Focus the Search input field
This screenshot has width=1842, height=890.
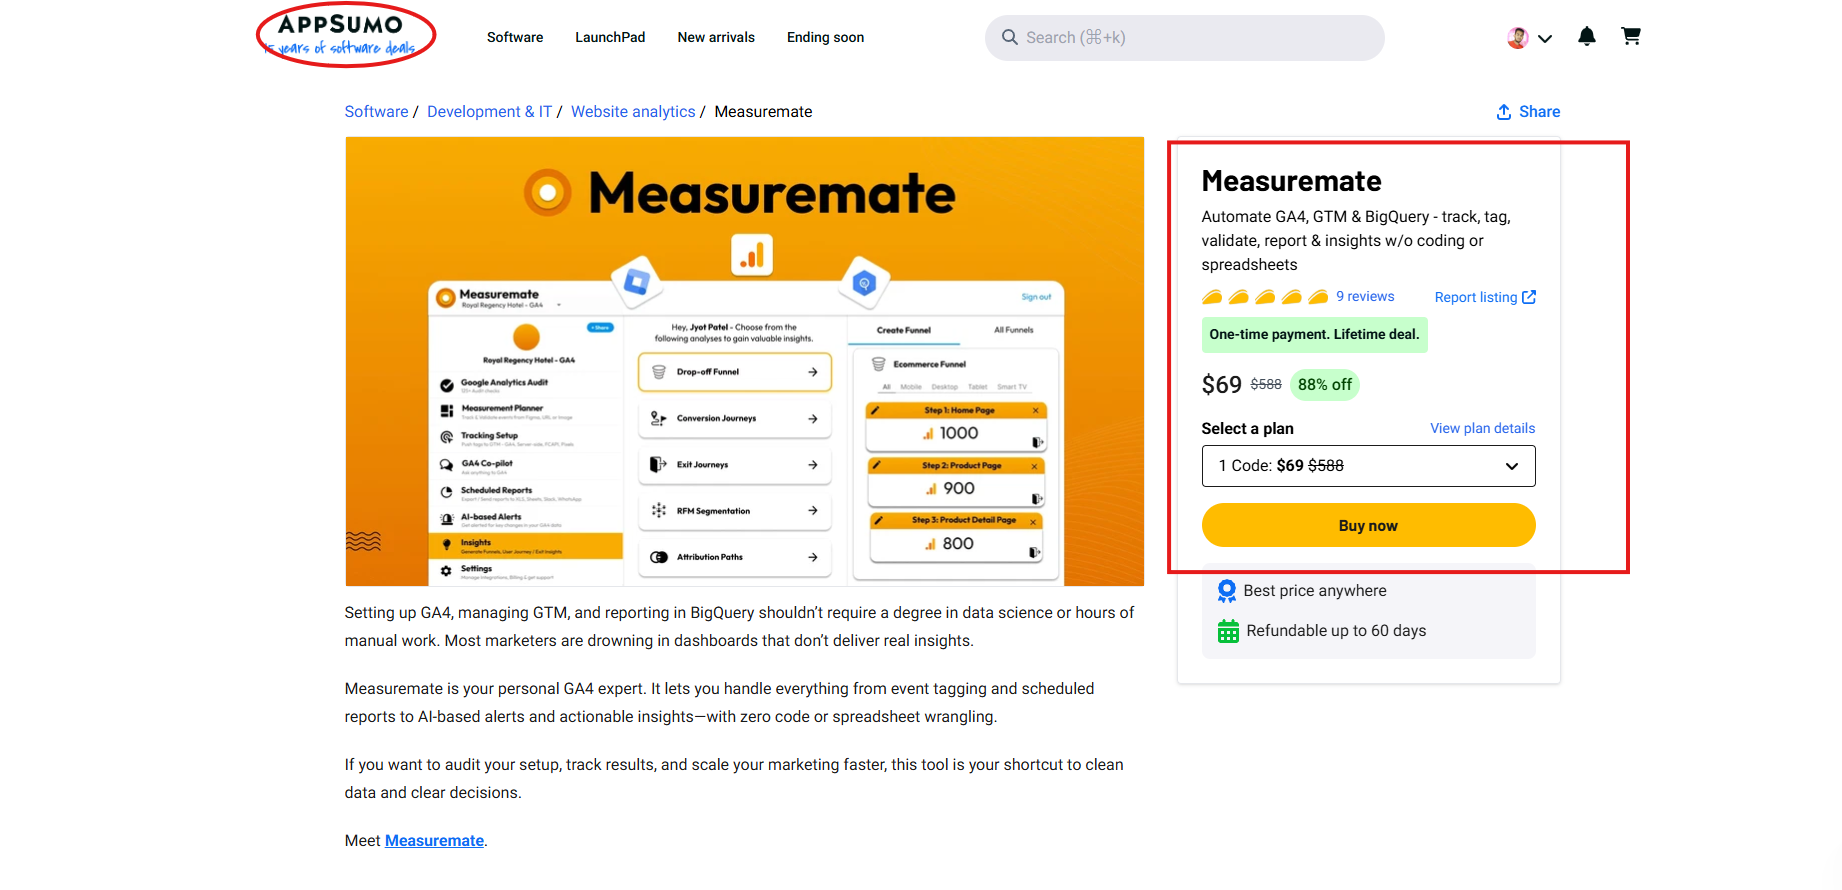tap(1185, 38)
